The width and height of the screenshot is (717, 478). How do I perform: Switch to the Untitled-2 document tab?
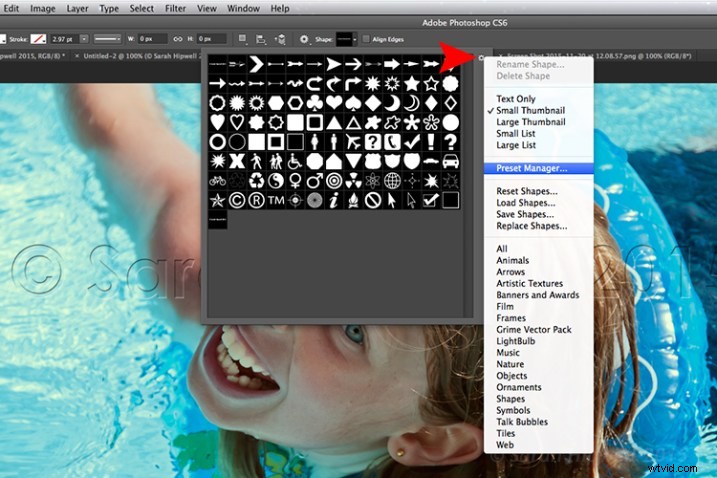point(142,56)
